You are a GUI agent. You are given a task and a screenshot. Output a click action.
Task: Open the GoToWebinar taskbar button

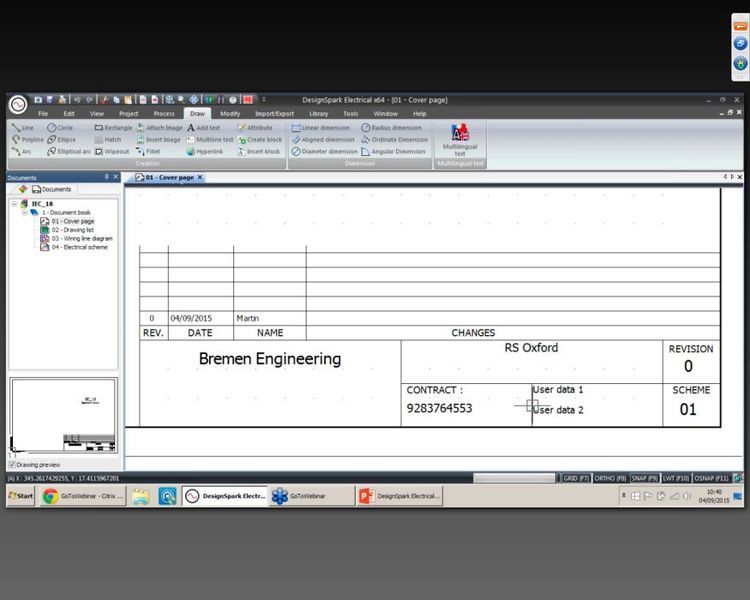point(311,496)
